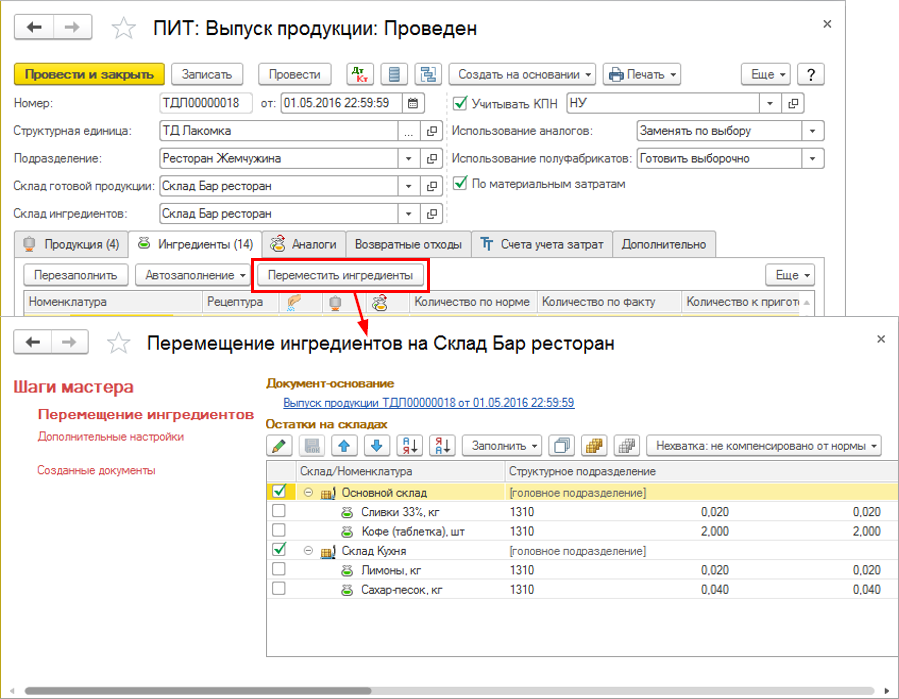This screenshot has width=899, height=699.
Task: Move row up with blue arrow
Action: pos(346,445)
